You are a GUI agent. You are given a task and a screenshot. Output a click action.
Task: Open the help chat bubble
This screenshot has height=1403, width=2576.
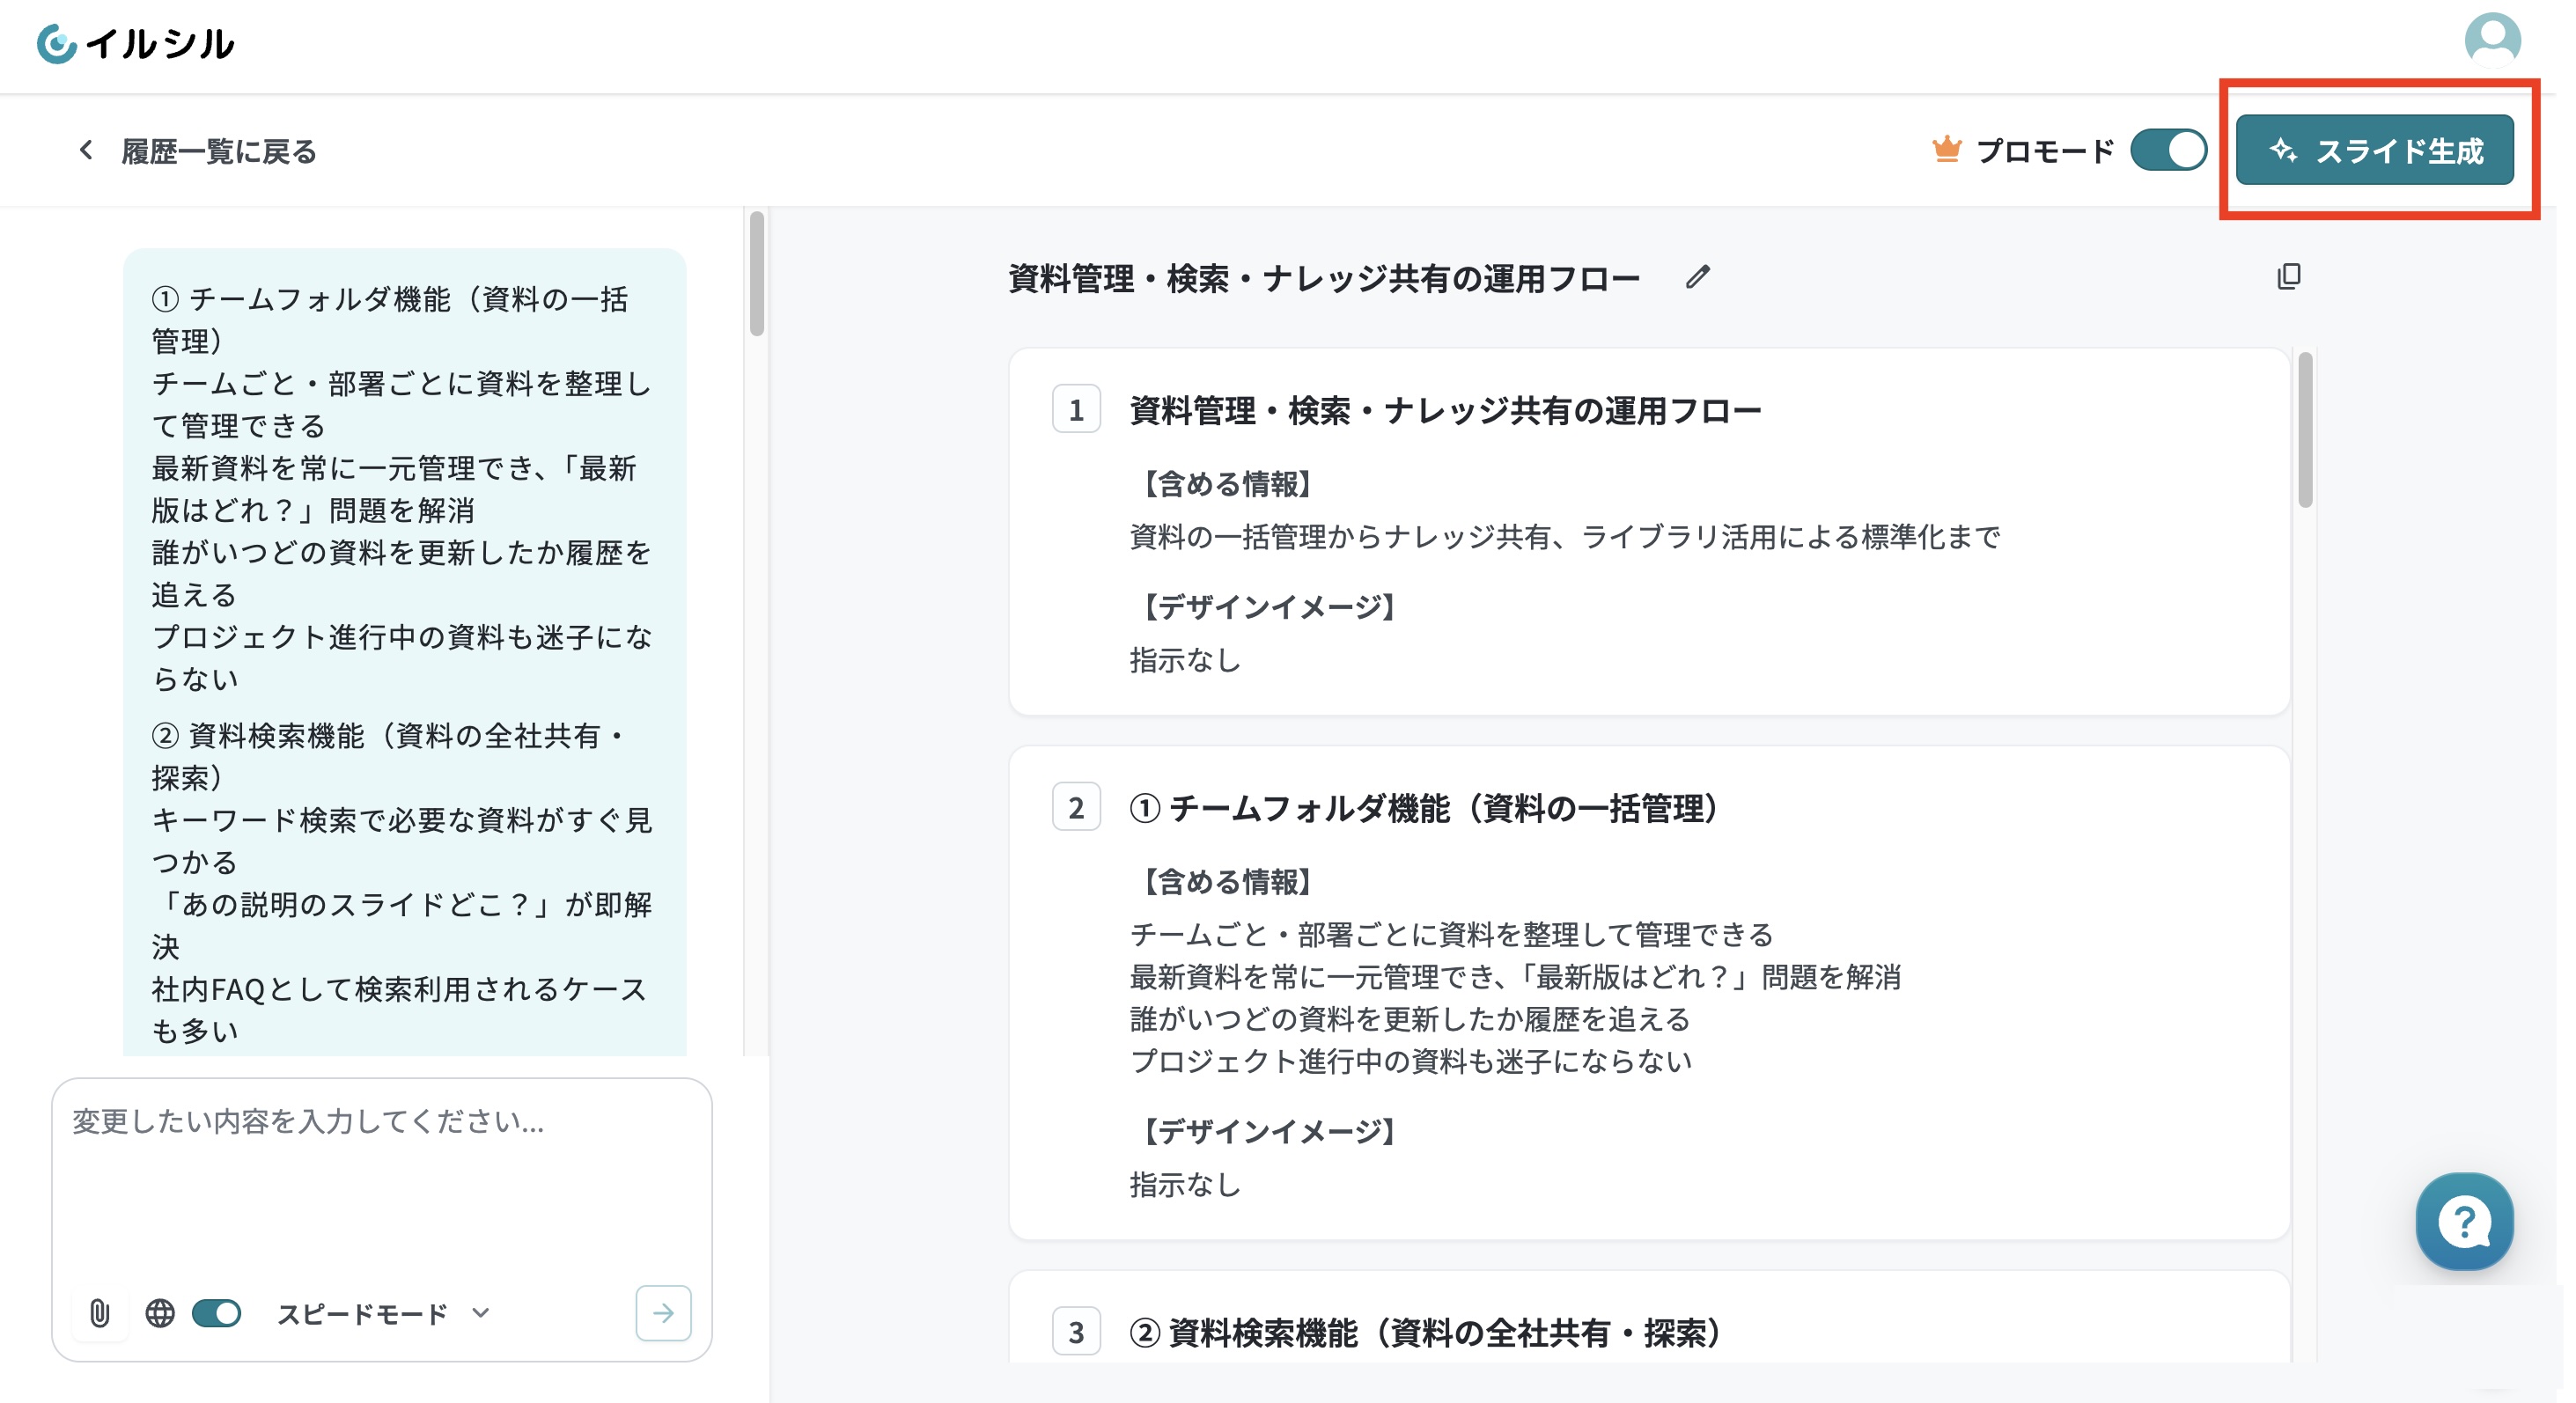click(x=2464, y=1221)
